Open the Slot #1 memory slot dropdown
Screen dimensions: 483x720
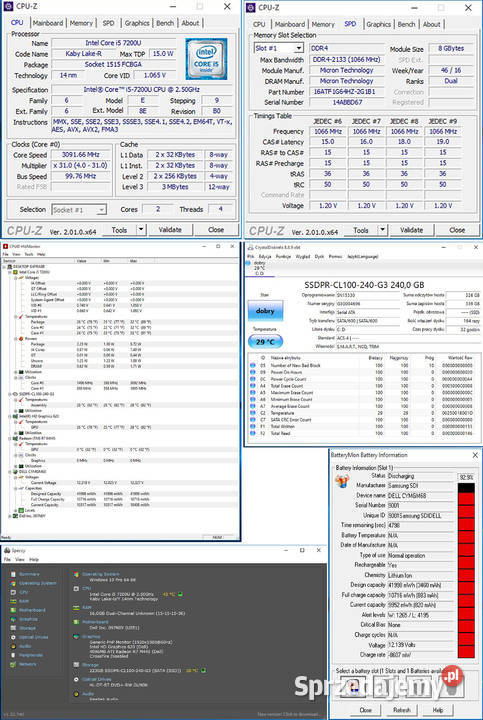pos(279,48)
